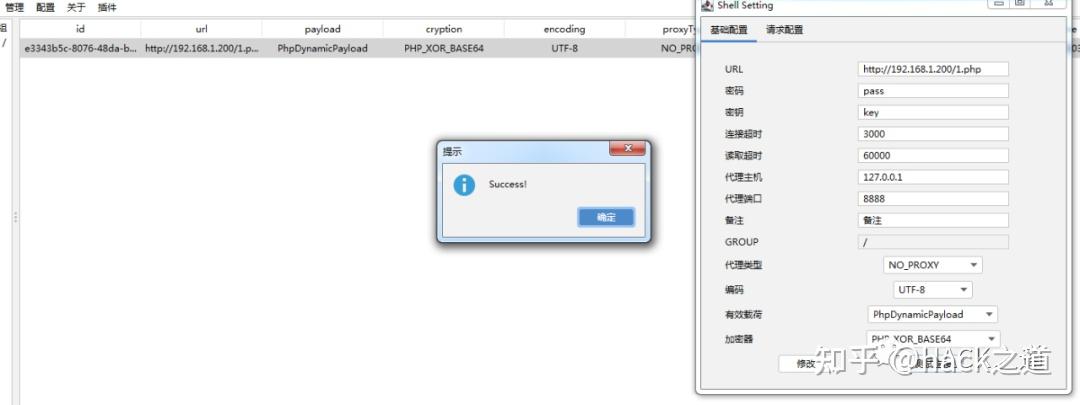Click the payload column header
This screenshot has height=405, width=1080.
[x=322, y=29]
